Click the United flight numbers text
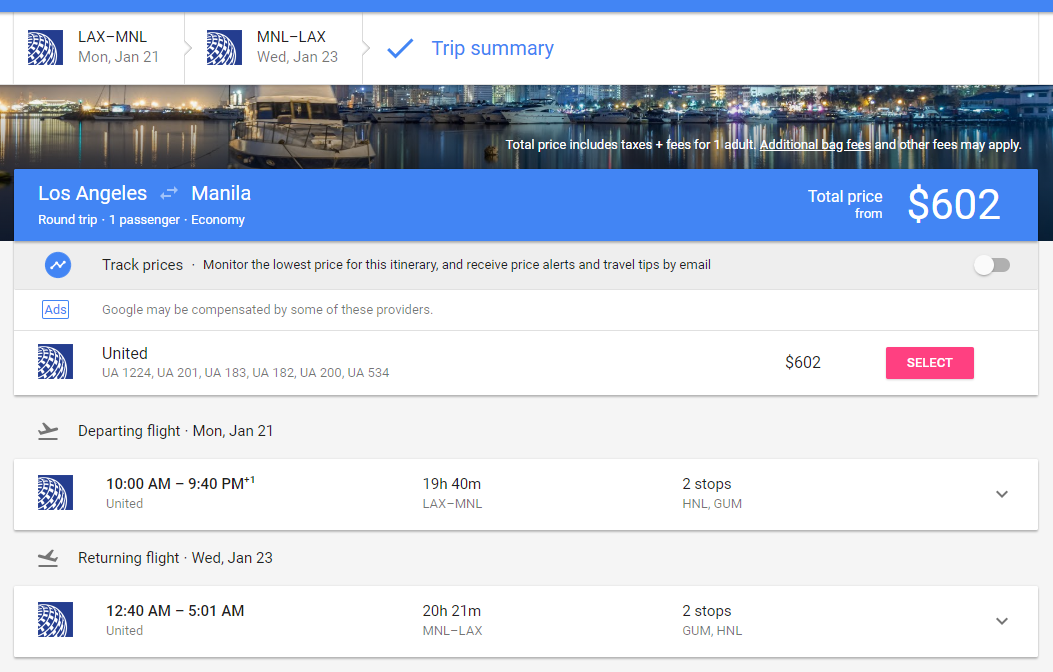Viewport: 1053px width, 672px height. 245,373
